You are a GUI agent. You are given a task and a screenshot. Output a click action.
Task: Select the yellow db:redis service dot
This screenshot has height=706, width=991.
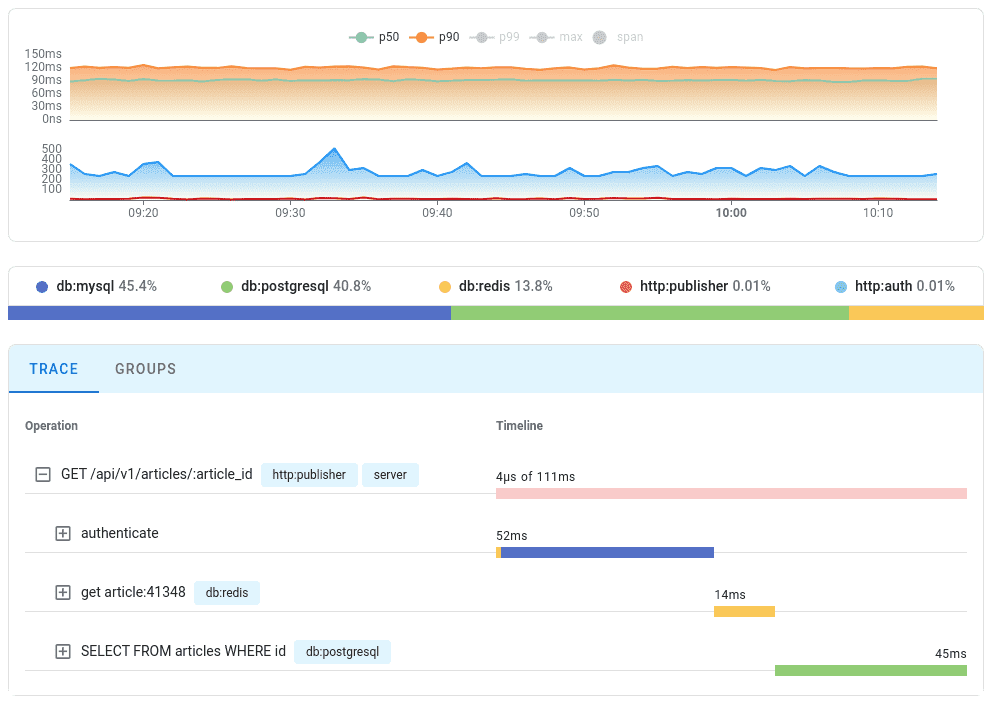[x=446, y=286]
